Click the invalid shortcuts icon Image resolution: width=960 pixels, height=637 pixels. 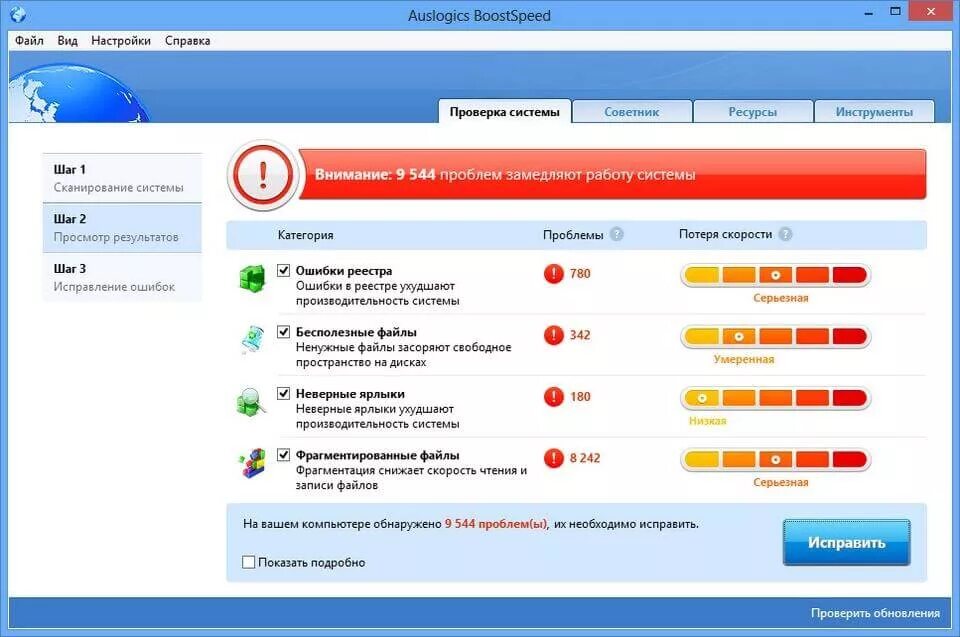click(x=251, y=402)
